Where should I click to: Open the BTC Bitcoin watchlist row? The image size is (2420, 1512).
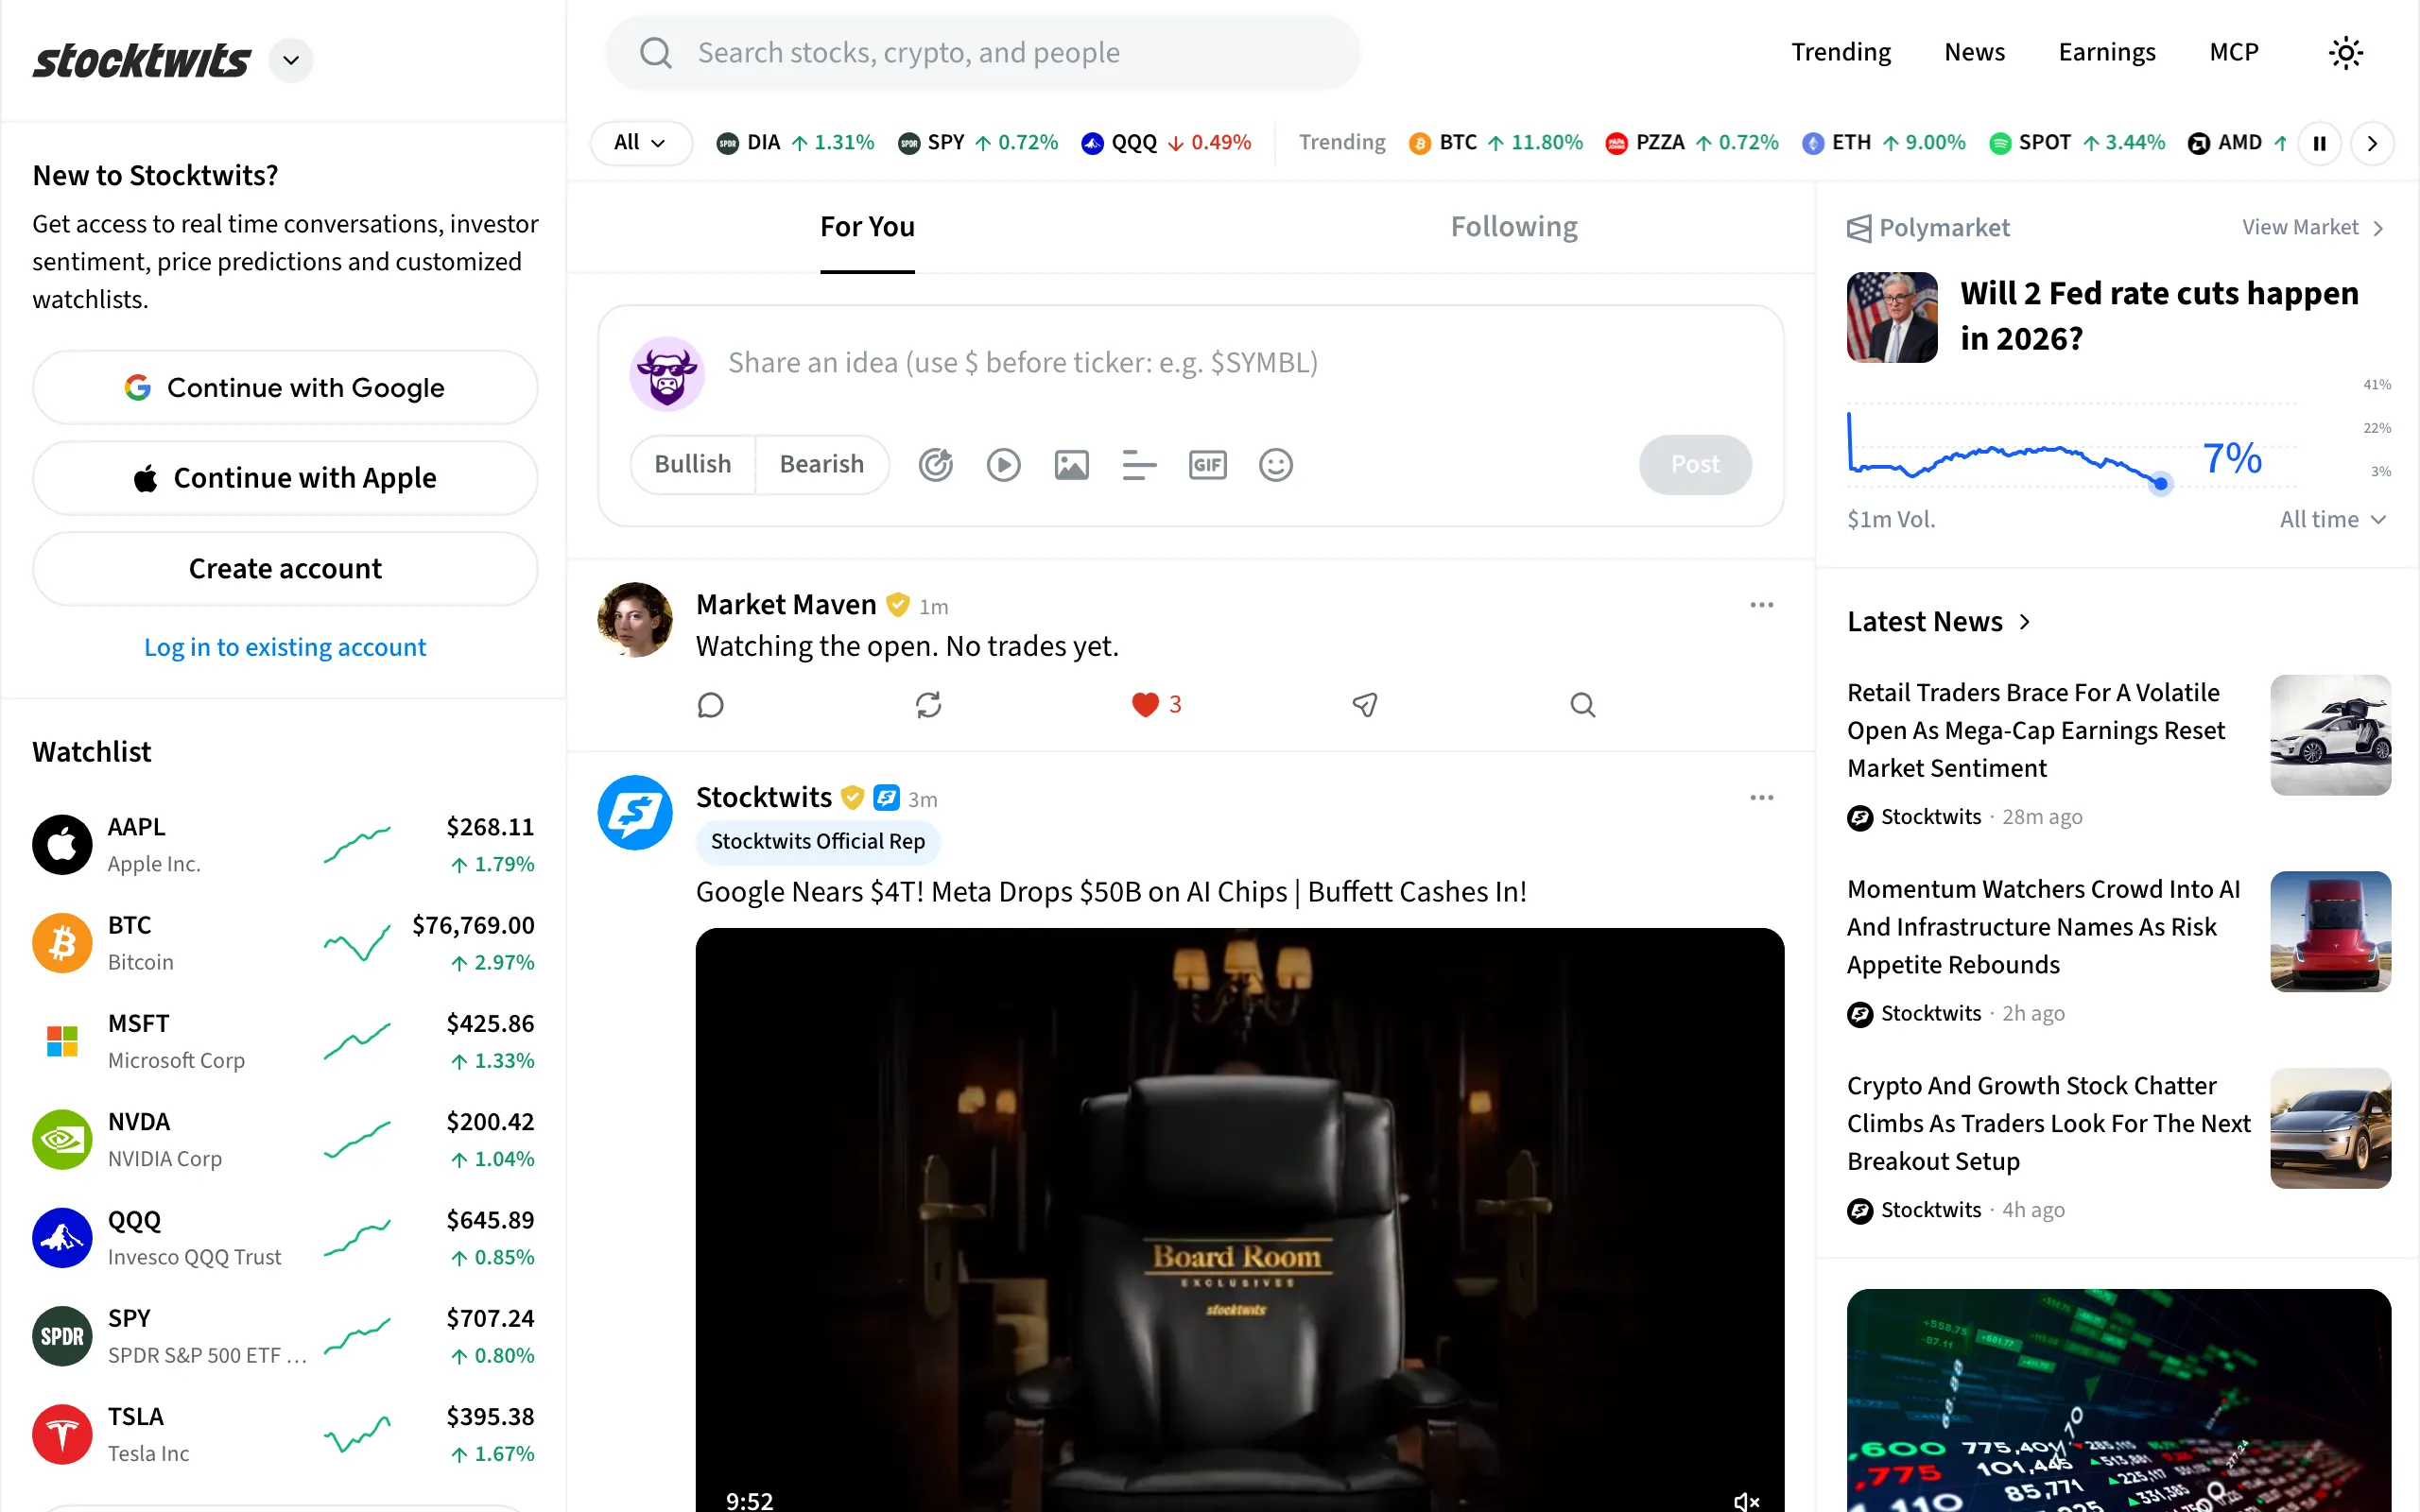coord(284,943)
